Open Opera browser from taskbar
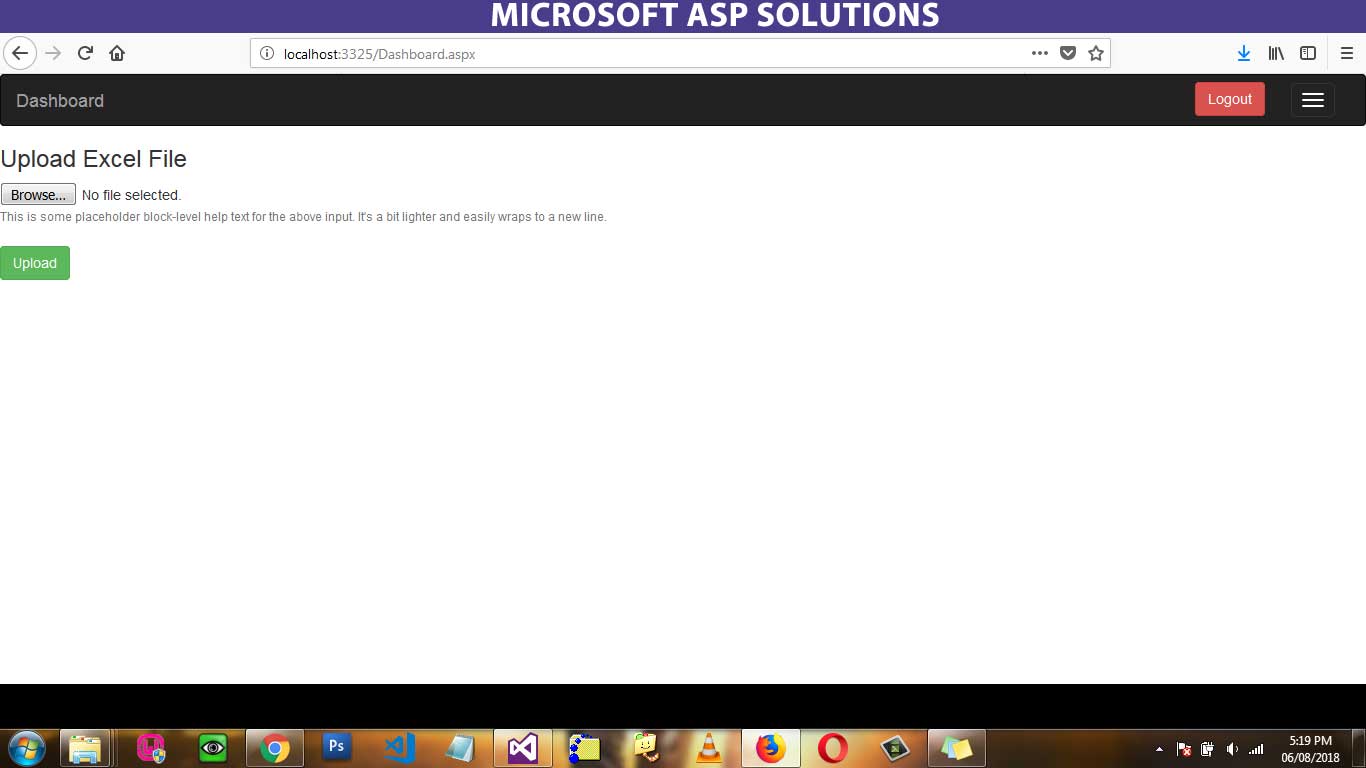The width and height of the screenshot is (1366, 768). (x=833, y=748)
